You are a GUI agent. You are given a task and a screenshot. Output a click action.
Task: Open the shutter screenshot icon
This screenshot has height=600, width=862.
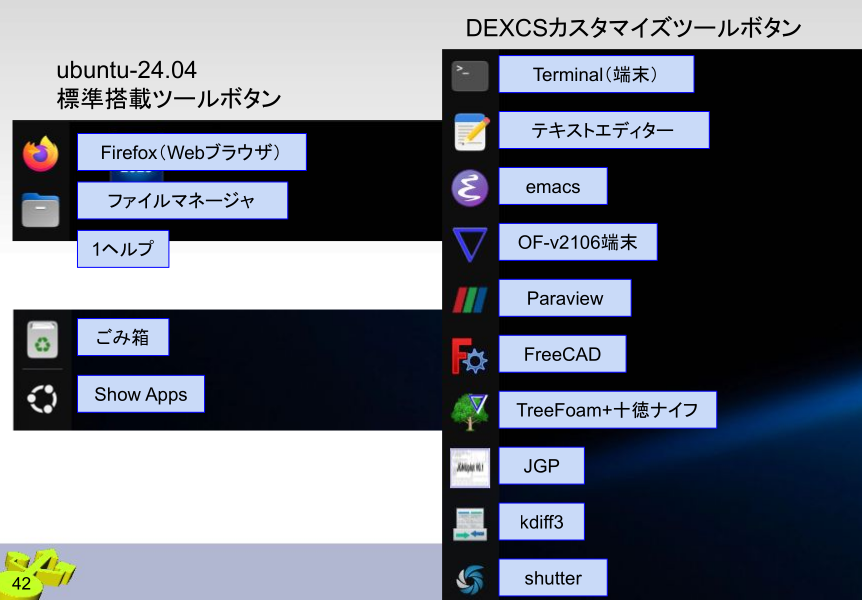click(x=470, y=579)
